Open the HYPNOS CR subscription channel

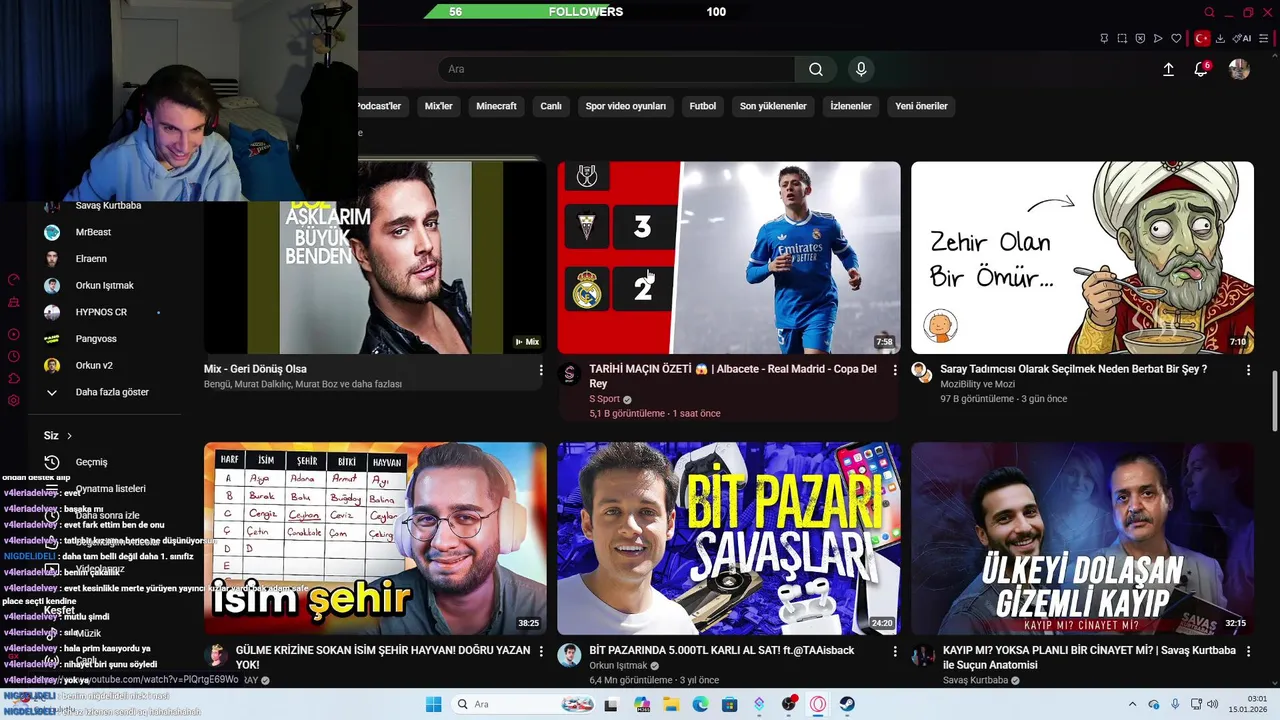(100, 312)
